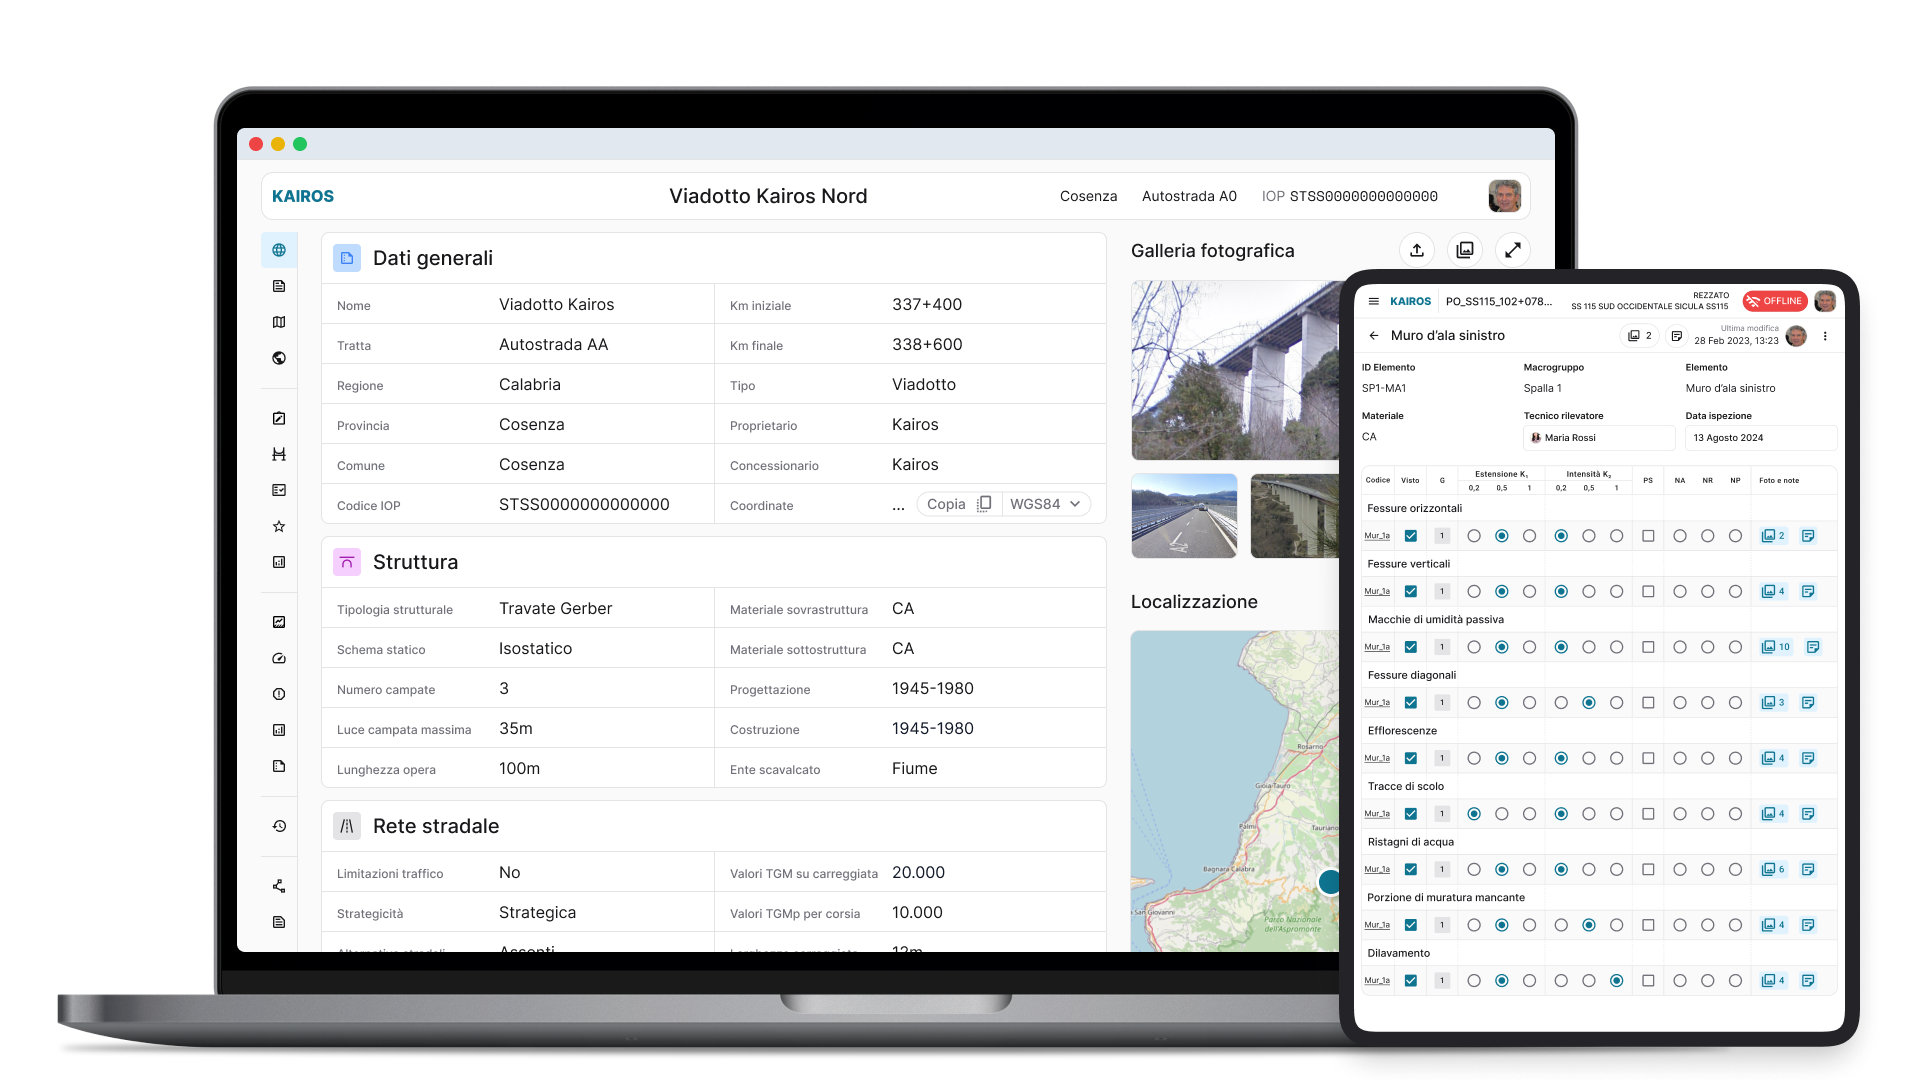The height and width of the screenshot is (1080, 1920).
Task: Open the notes icon next to photo count
Action: pos(1676,336)
